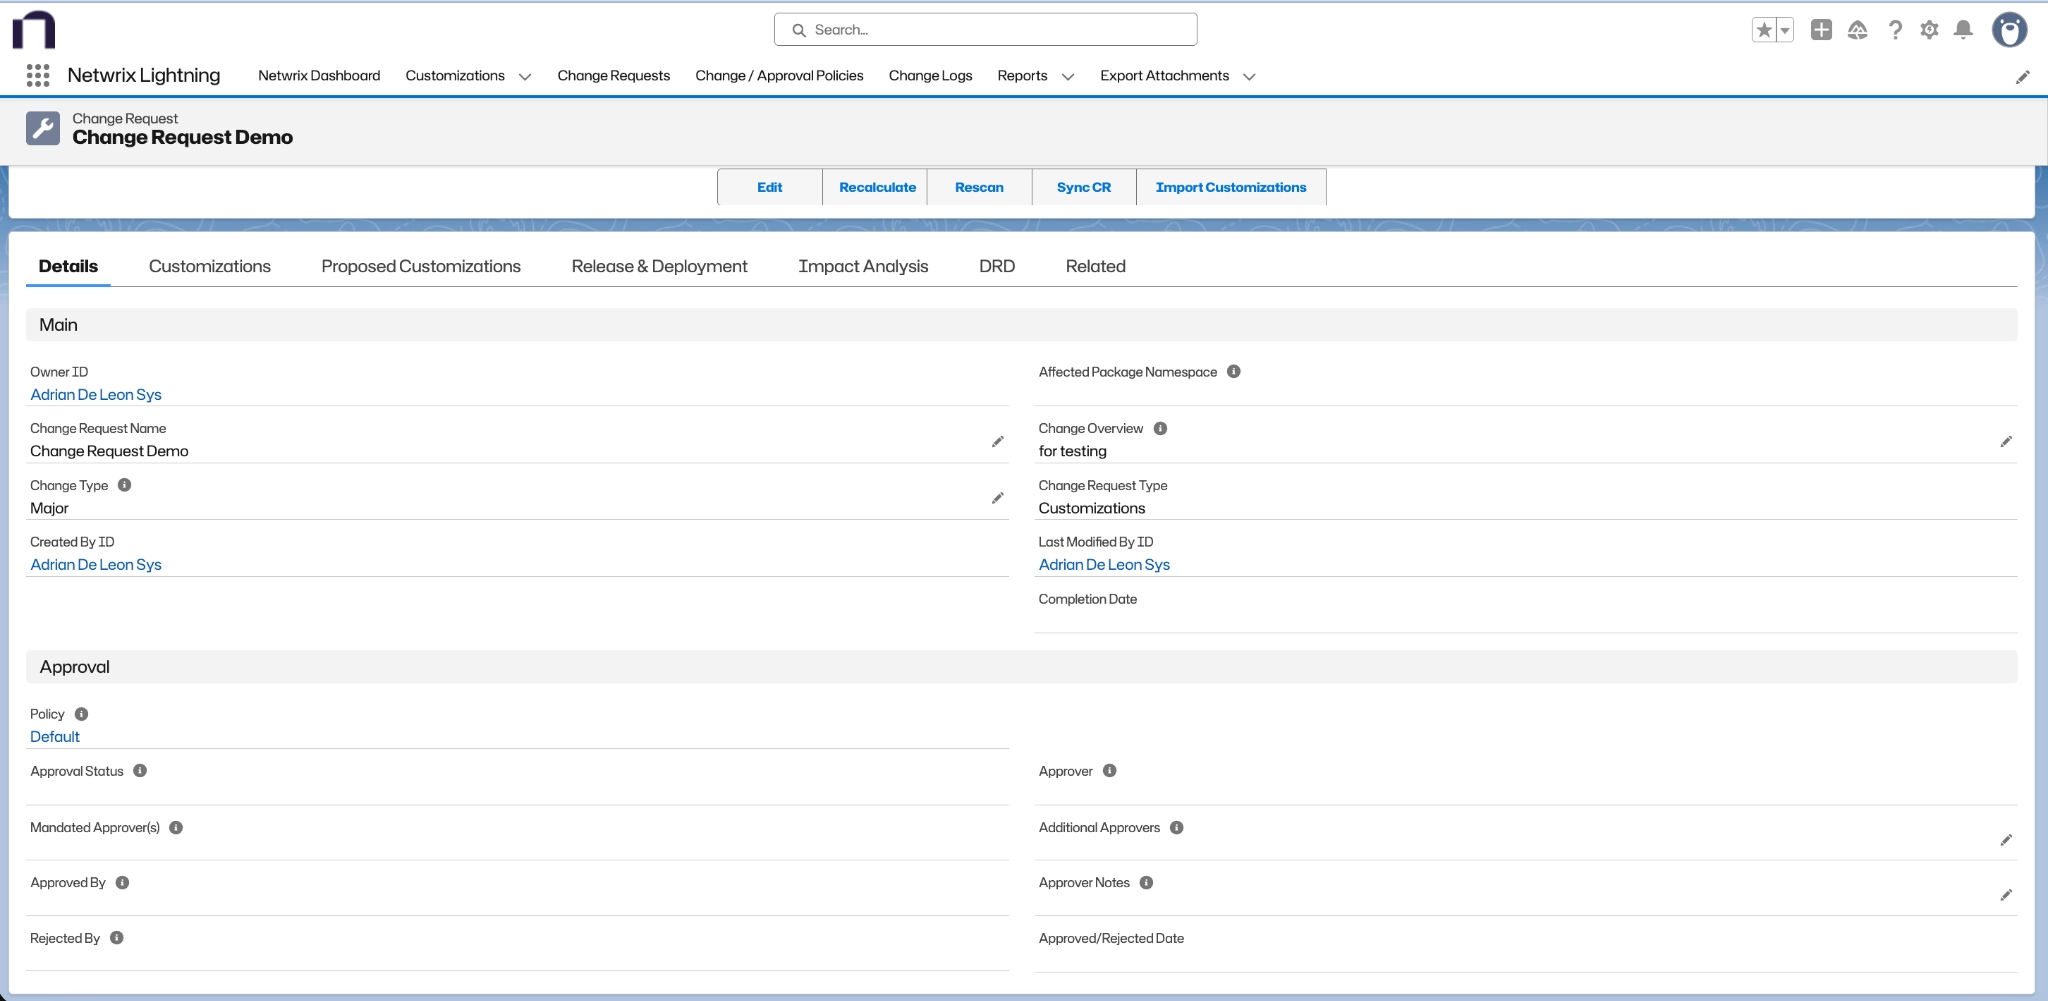Open the Setup gear icon
This screenshot has width=2048, height=1001.
1929,30
